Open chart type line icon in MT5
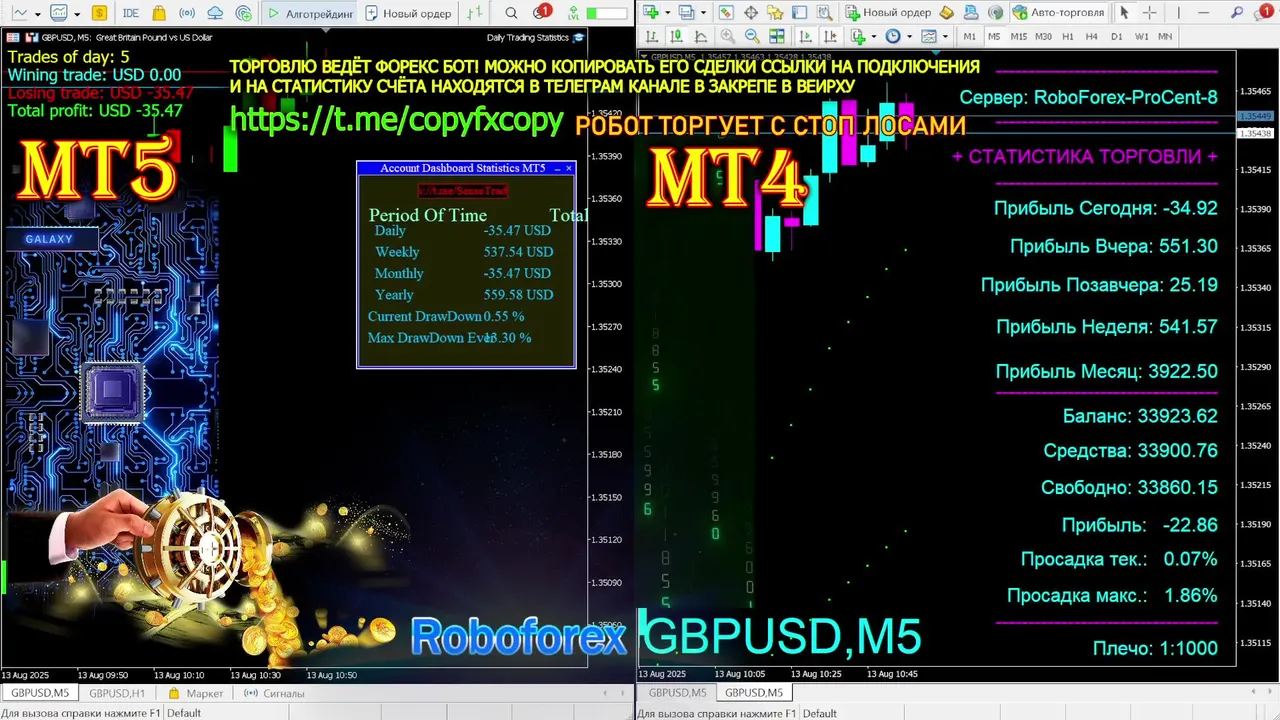 [19, 13]
